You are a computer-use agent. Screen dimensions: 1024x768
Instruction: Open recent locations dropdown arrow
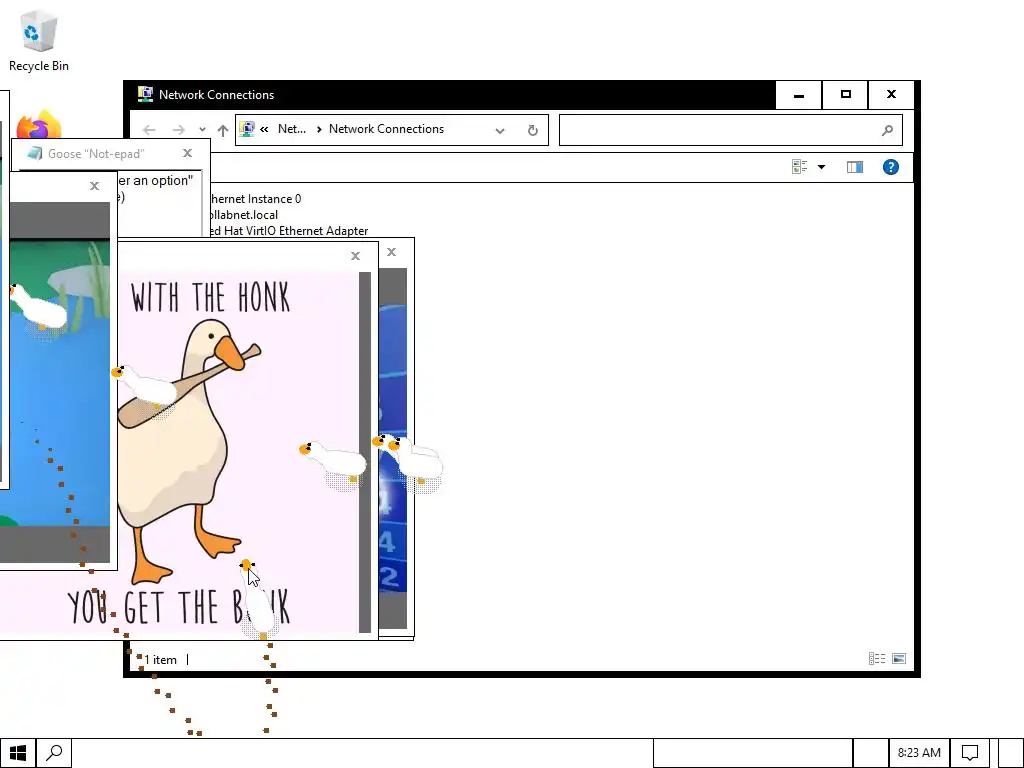[202, 130]
